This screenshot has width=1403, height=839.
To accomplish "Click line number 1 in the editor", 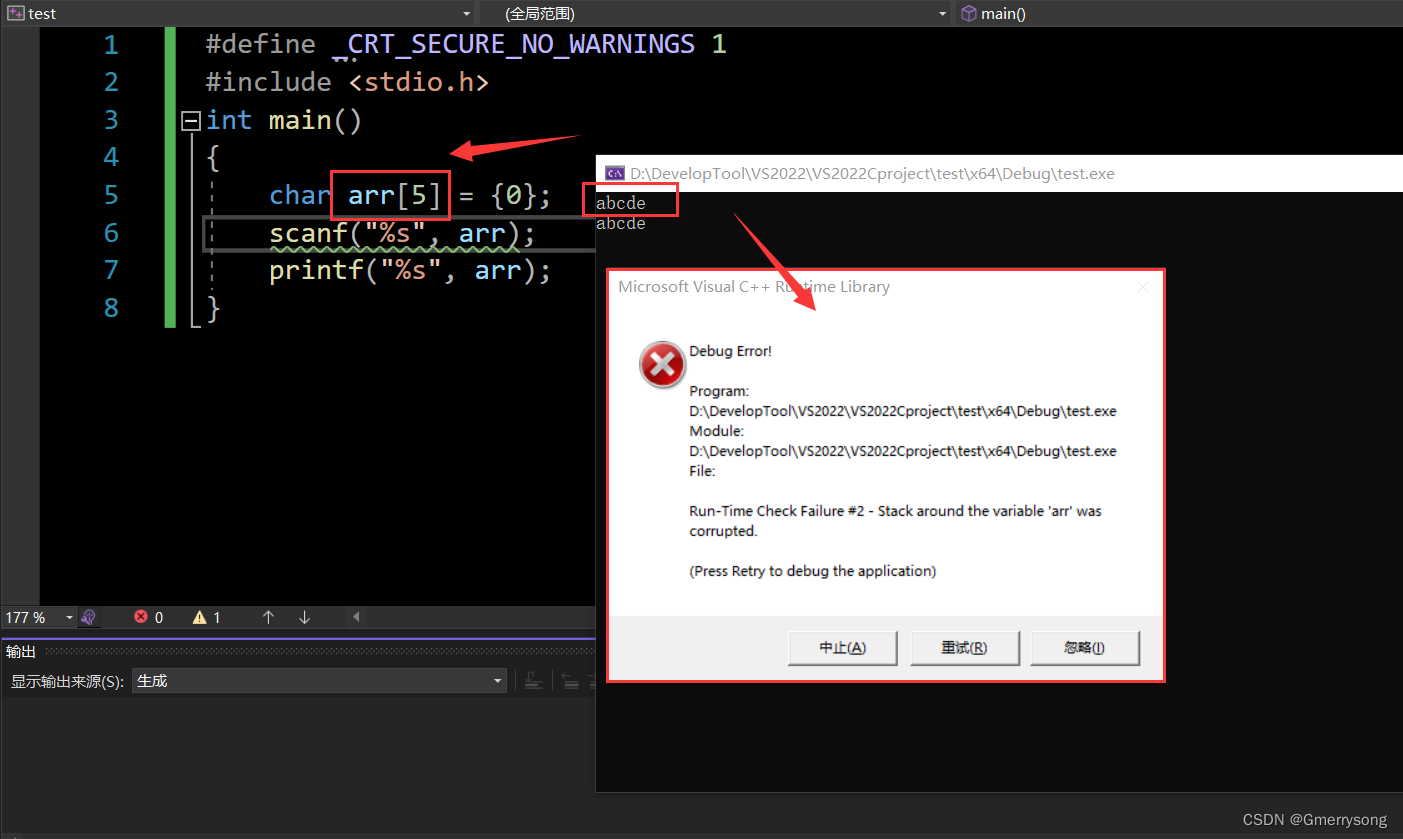I will click(x=110, y=45).
